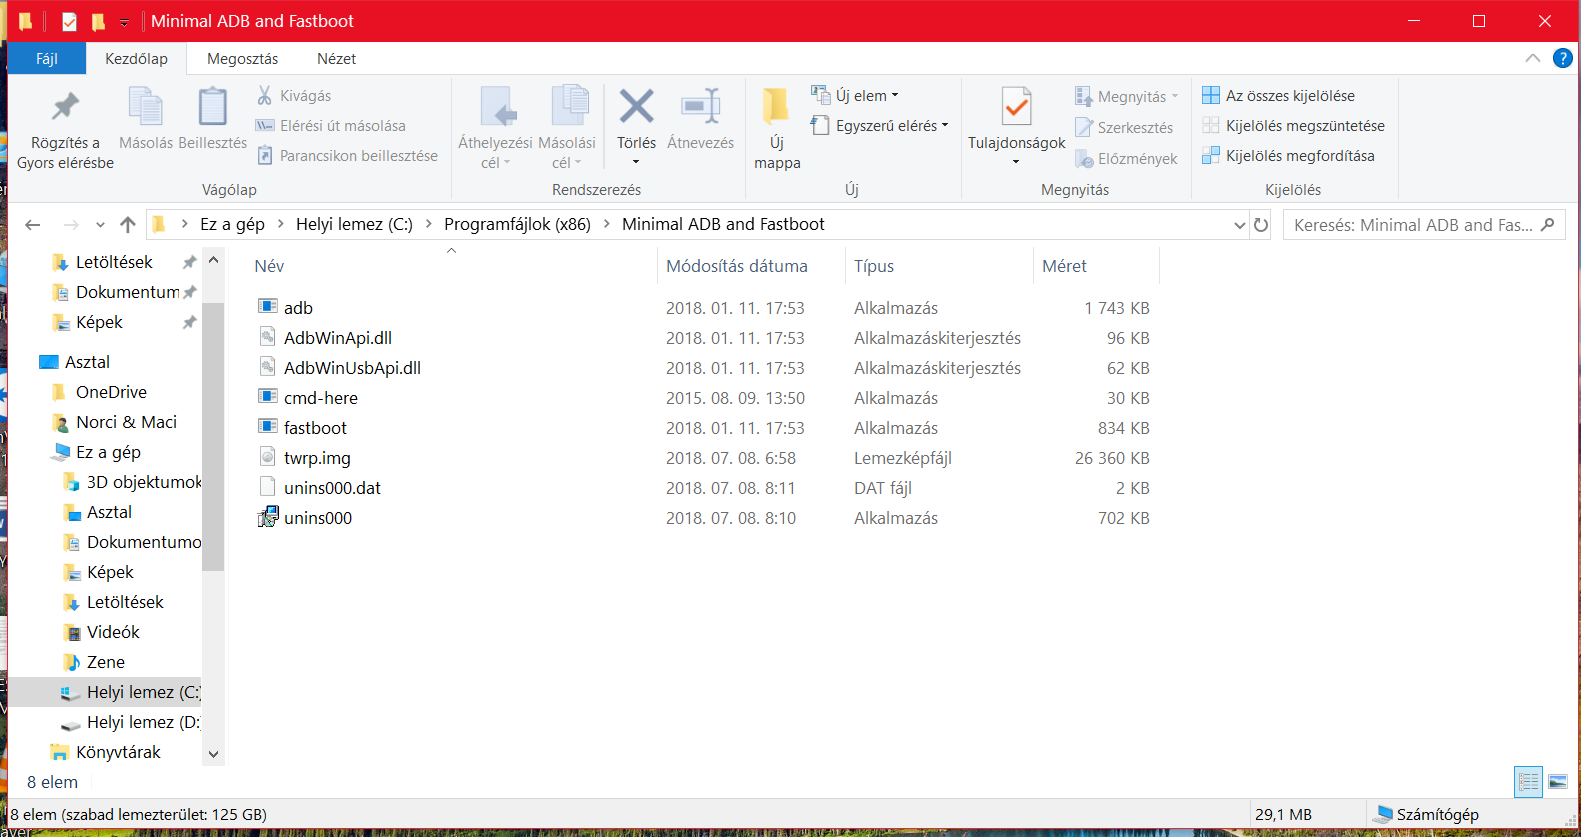Open Tulajdonságok properties icon
Screen dimensions: 1581x837
1016,106
